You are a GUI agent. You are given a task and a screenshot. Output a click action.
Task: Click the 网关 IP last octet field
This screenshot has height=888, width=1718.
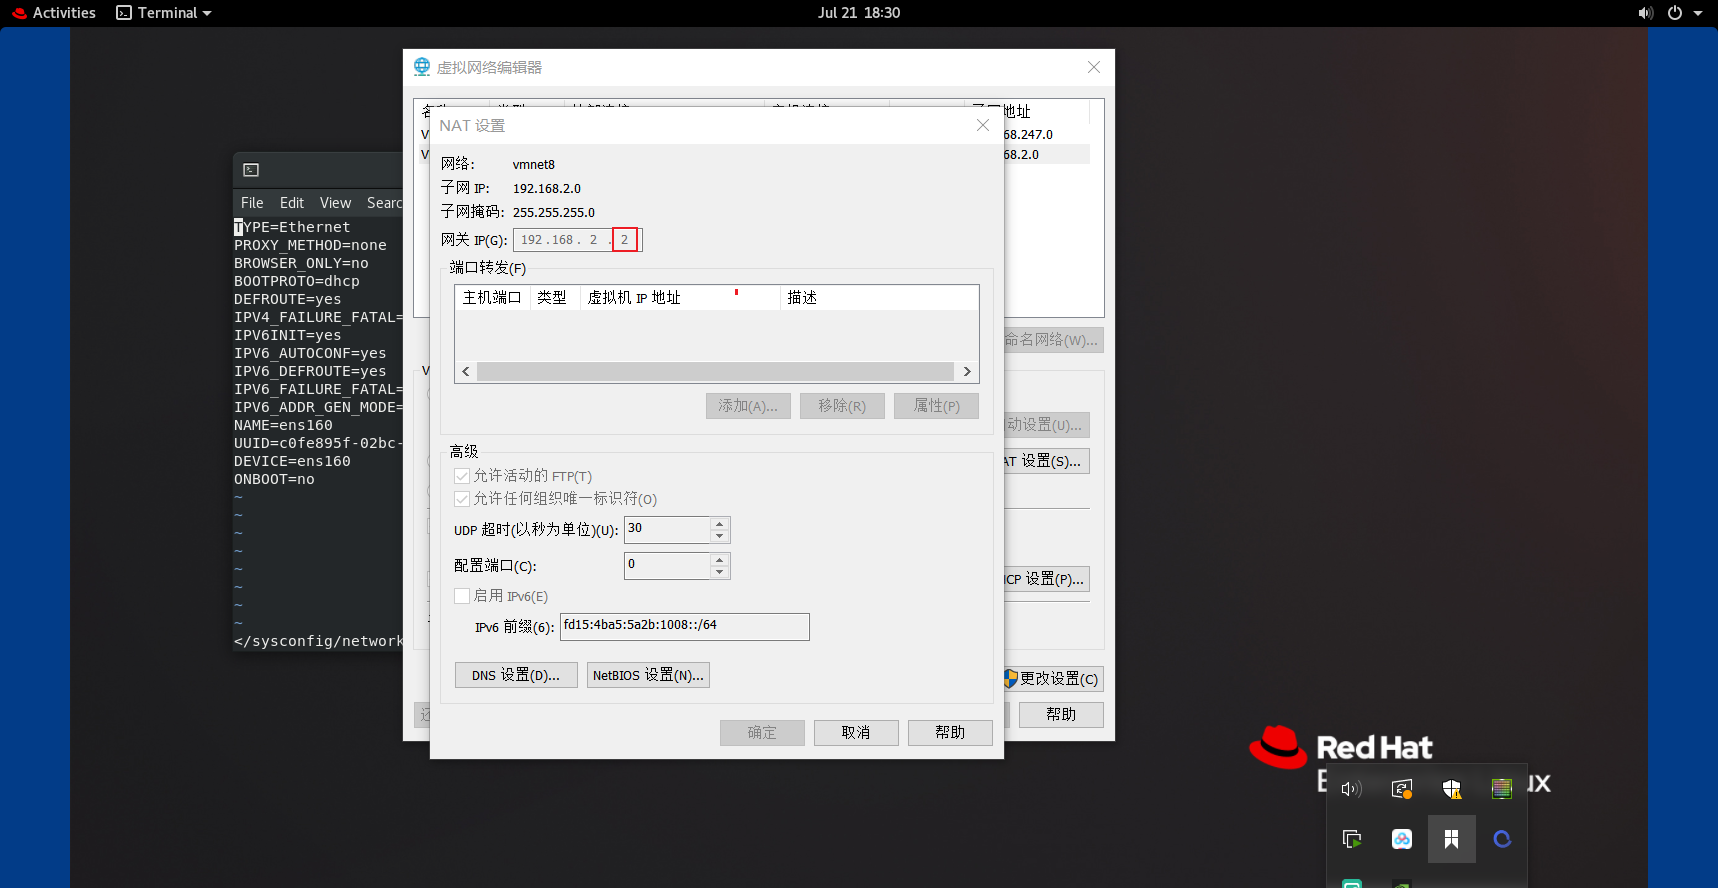[x=625, y=240]
